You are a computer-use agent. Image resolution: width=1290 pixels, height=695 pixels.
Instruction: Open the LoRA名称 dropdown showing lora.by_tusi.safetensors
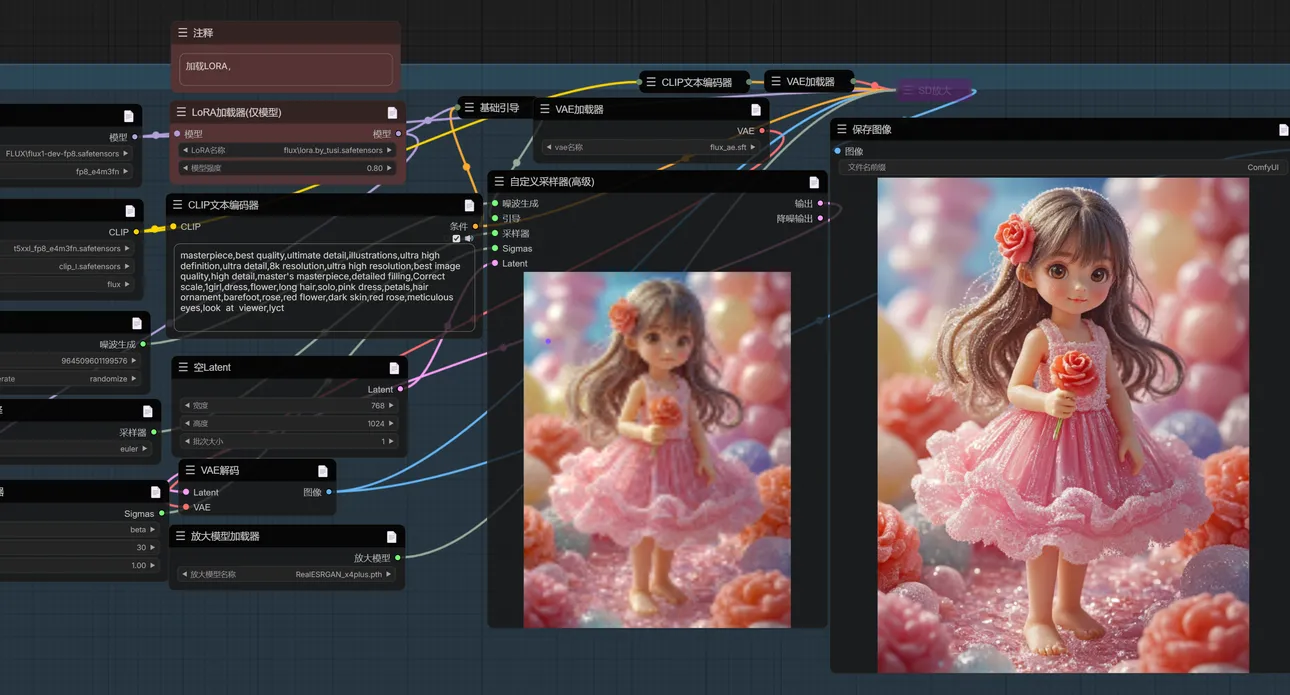tap(286, 150)
